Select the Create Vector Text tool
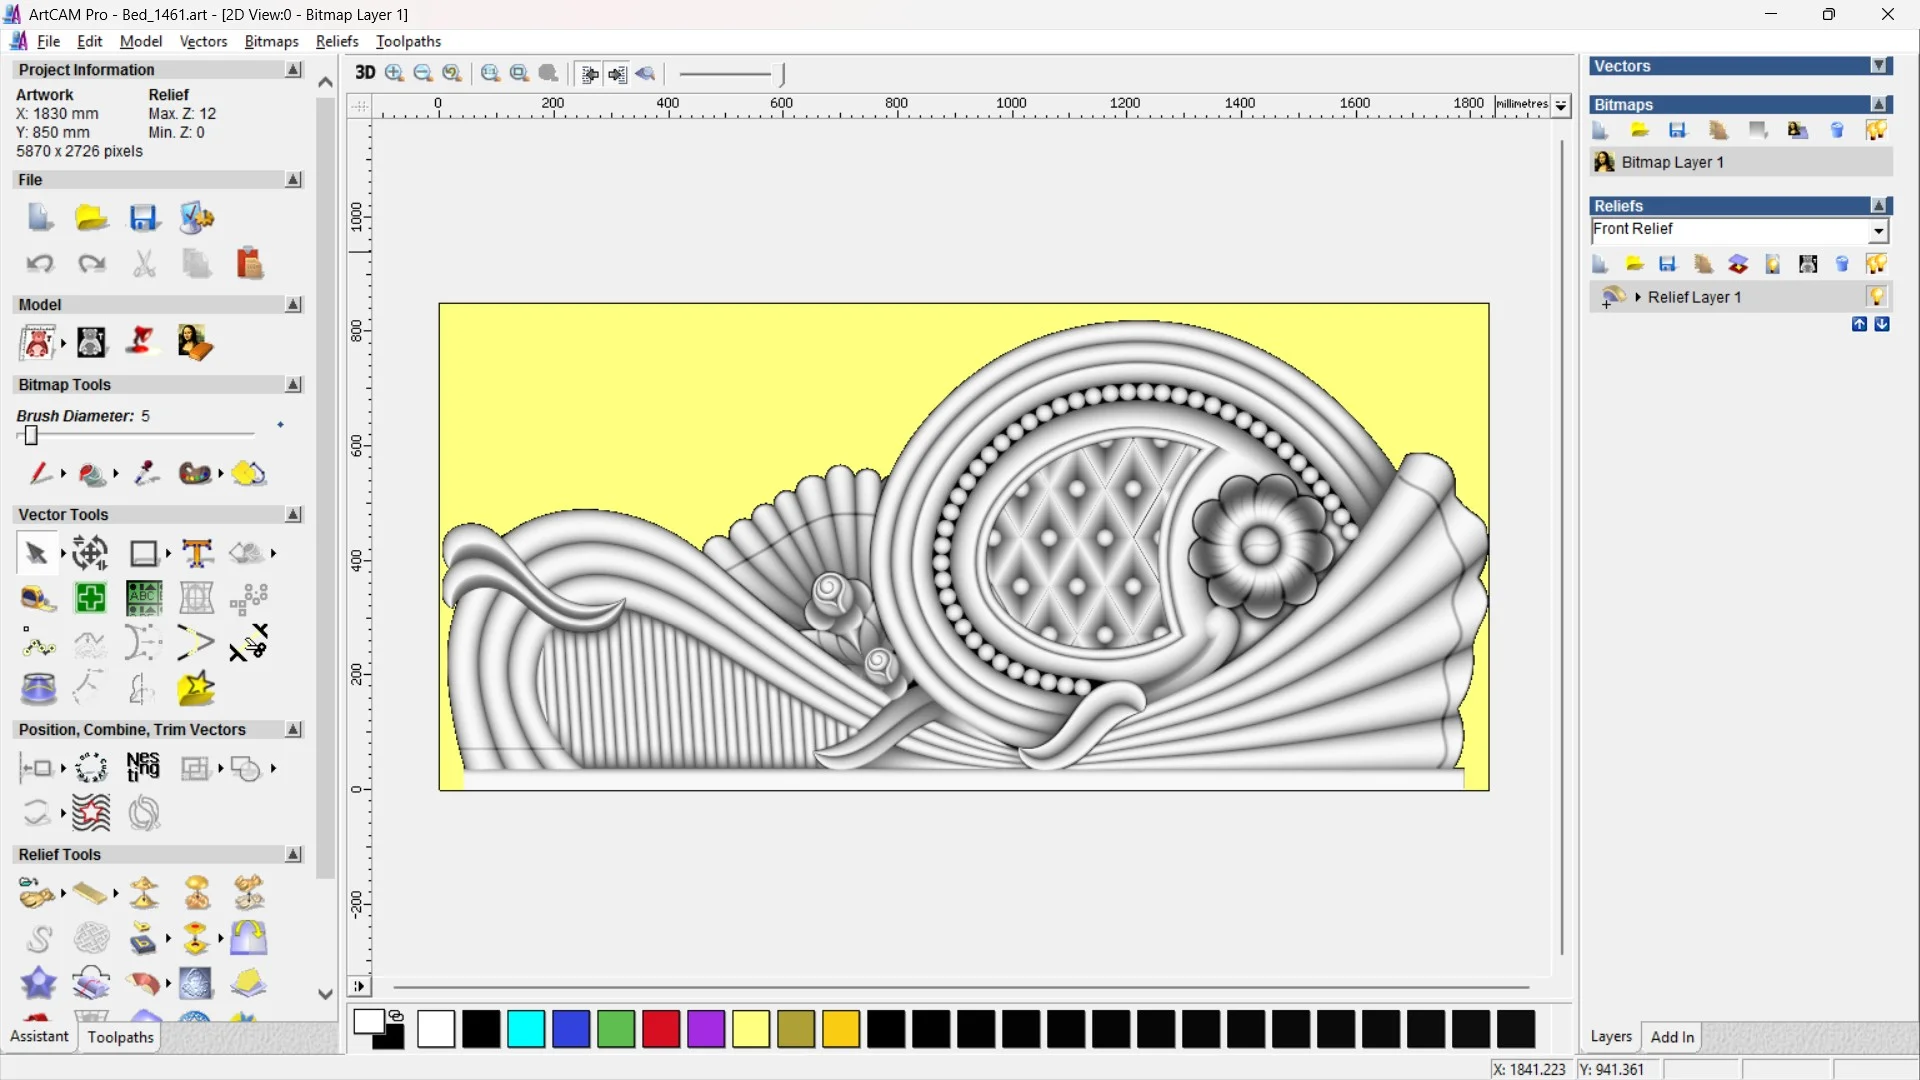The height and width of the screenshot is (1080, 1920). point(197,553)
